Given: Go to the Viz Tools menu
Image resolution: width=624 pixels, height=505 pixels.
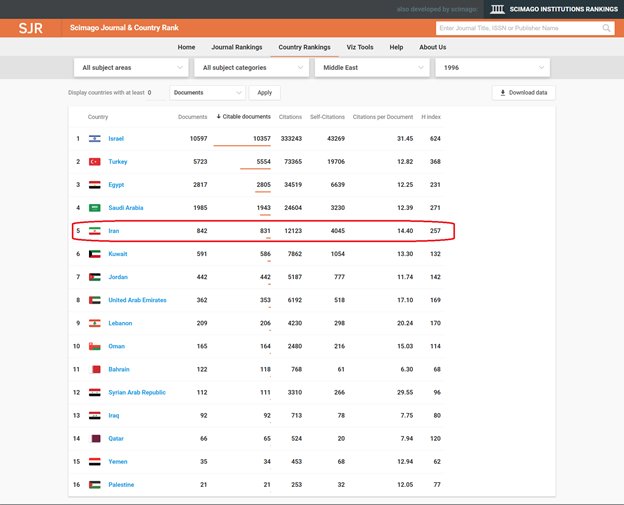Looking at the screenshot, I should 359,47.
